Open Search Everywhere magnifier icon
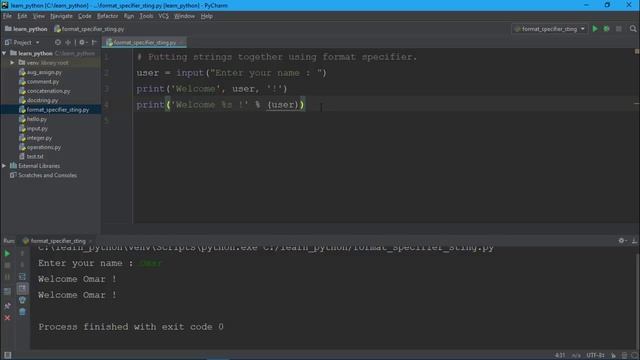This screenshot has height=360, width=640. (633, 29)
